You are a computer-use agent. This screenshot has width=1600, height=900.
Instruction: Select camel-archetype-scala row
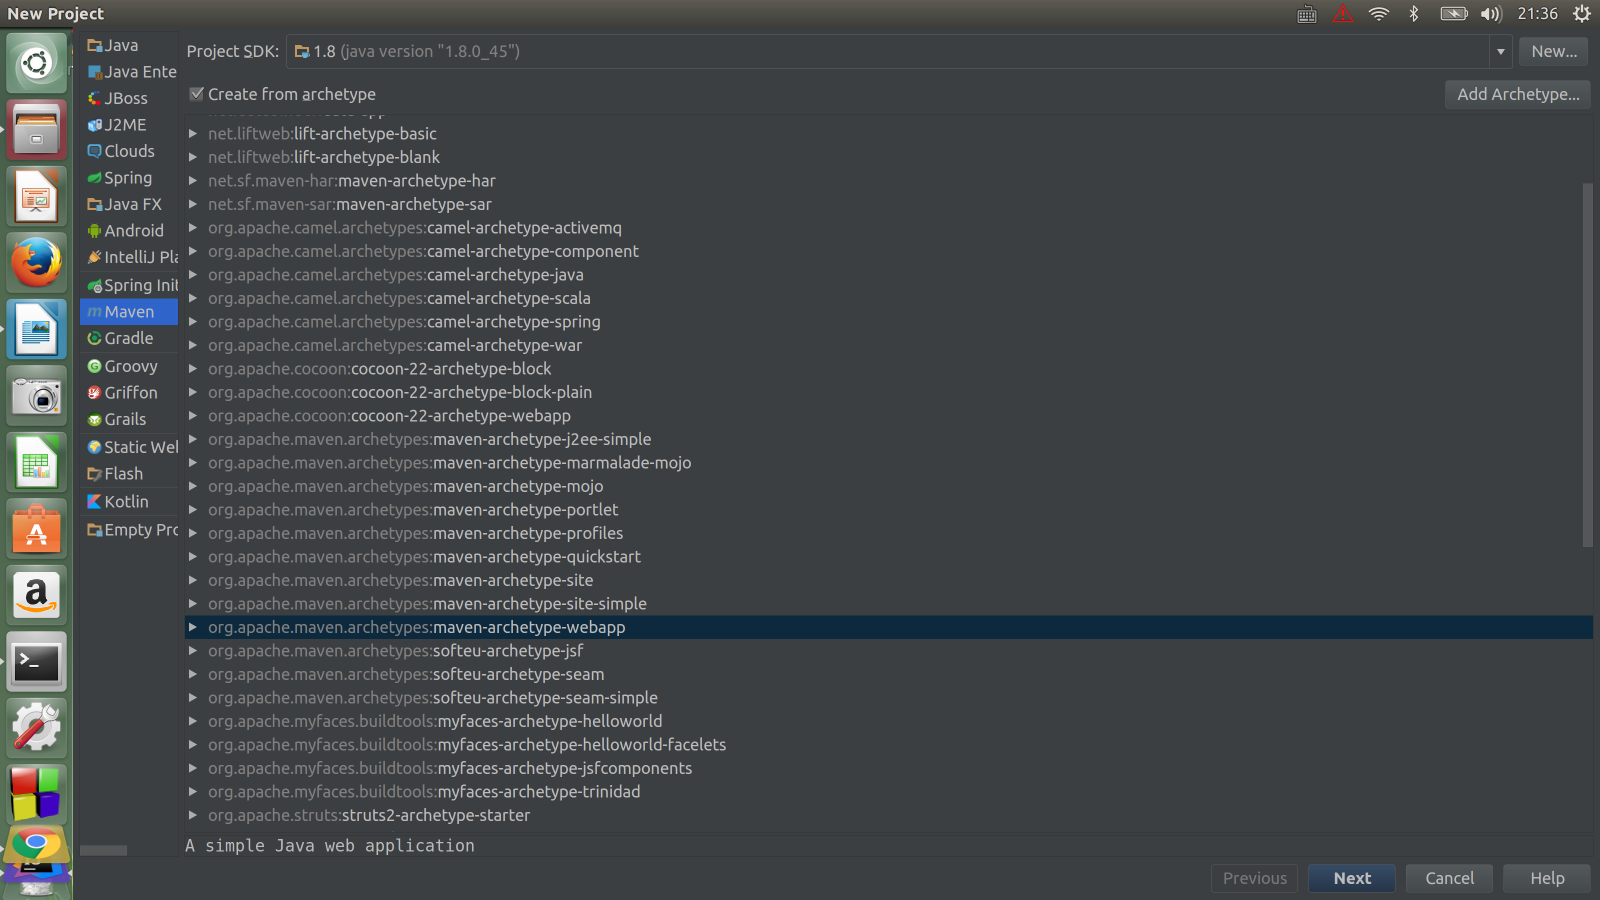(x=889, y=298)
